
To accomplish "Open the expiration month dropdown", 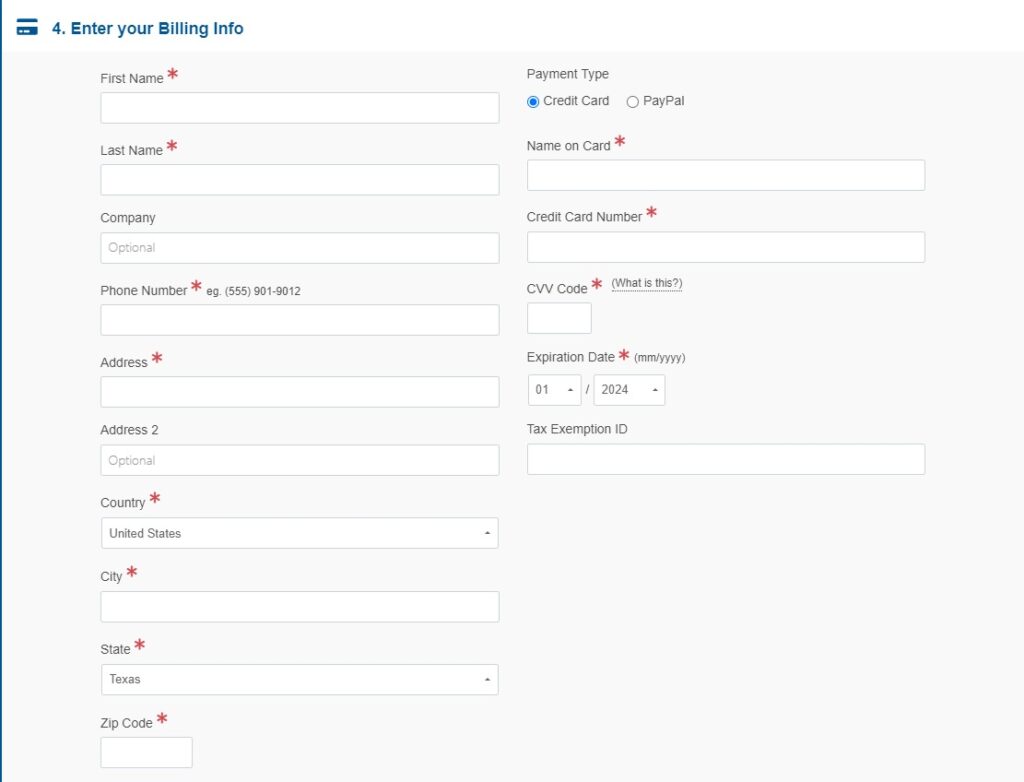I will (554, 390).
